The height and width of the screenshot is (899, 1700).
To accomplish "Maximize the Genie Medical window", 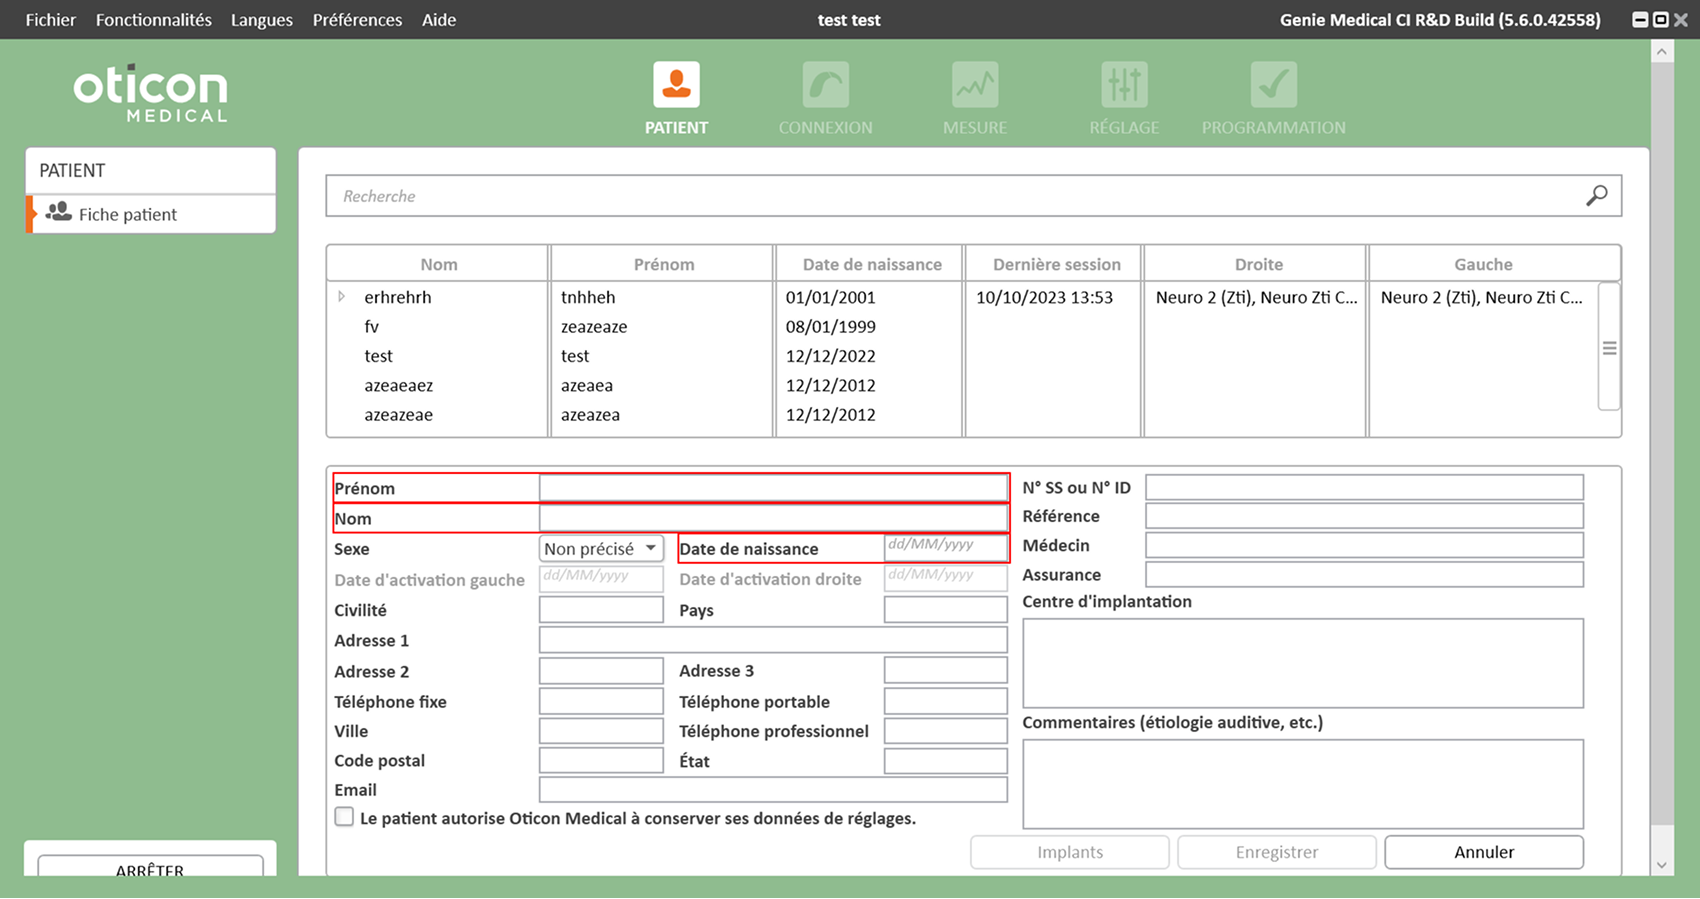I will coord(1660,20).
